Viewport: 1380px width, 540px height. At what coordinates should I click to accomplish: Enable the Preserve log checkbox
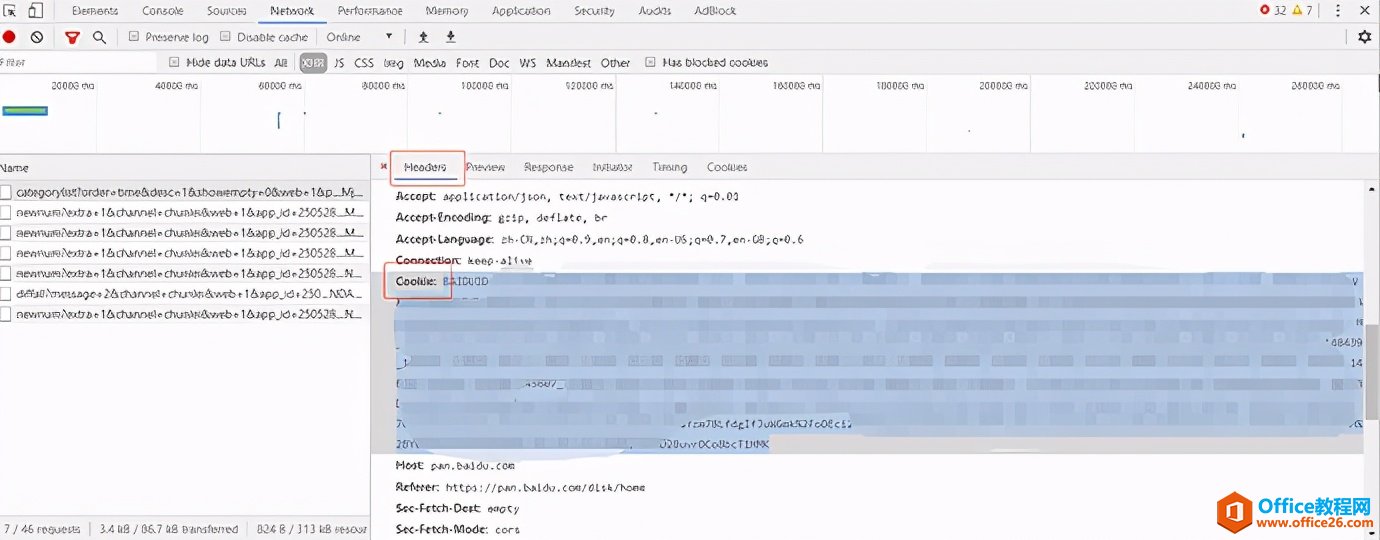134,37
